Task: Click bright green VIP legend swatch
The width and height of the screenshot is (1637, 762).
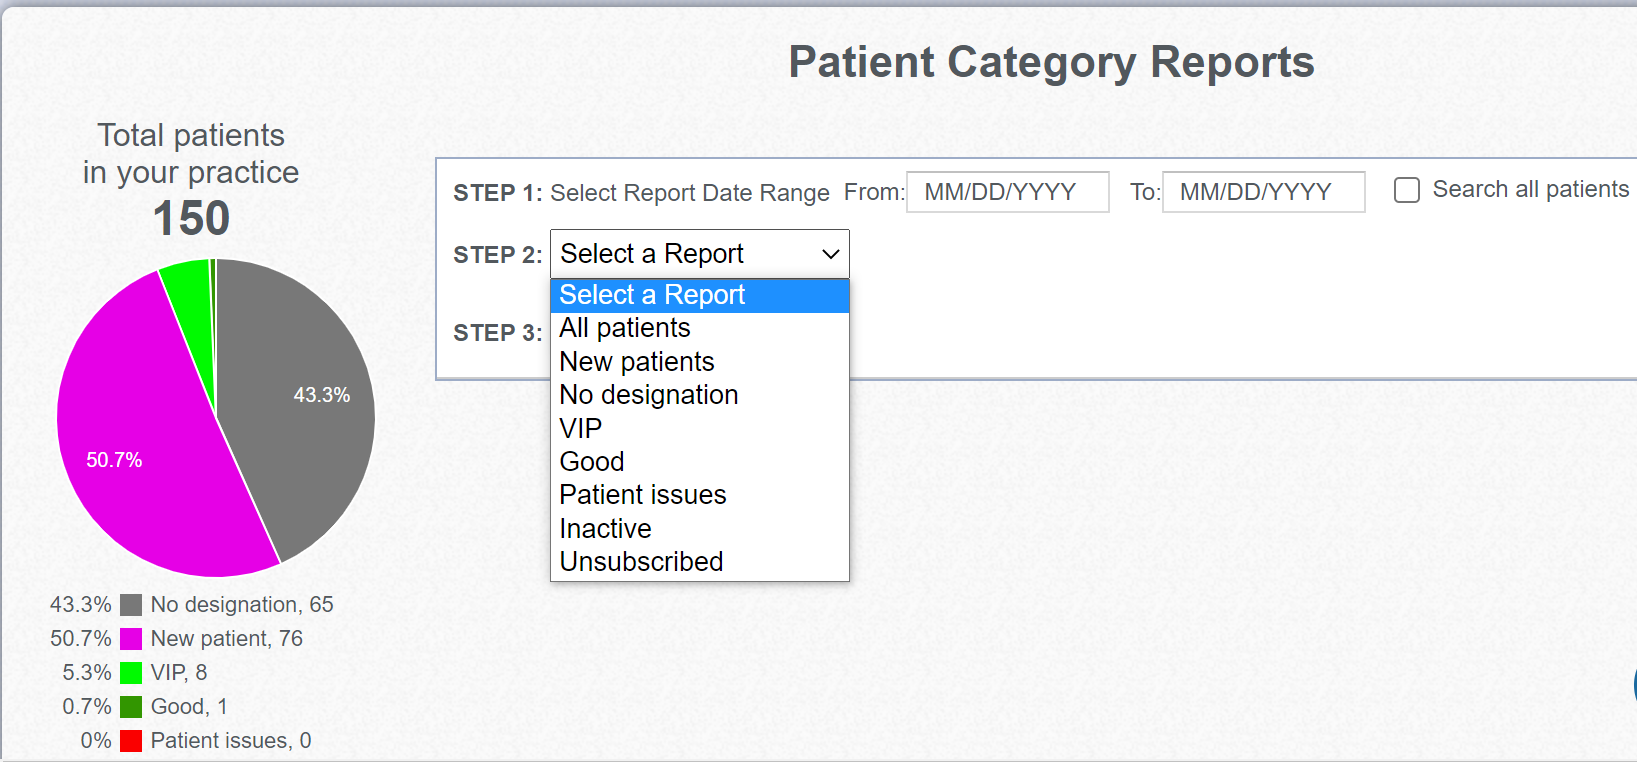Action: tap(131, 673)
